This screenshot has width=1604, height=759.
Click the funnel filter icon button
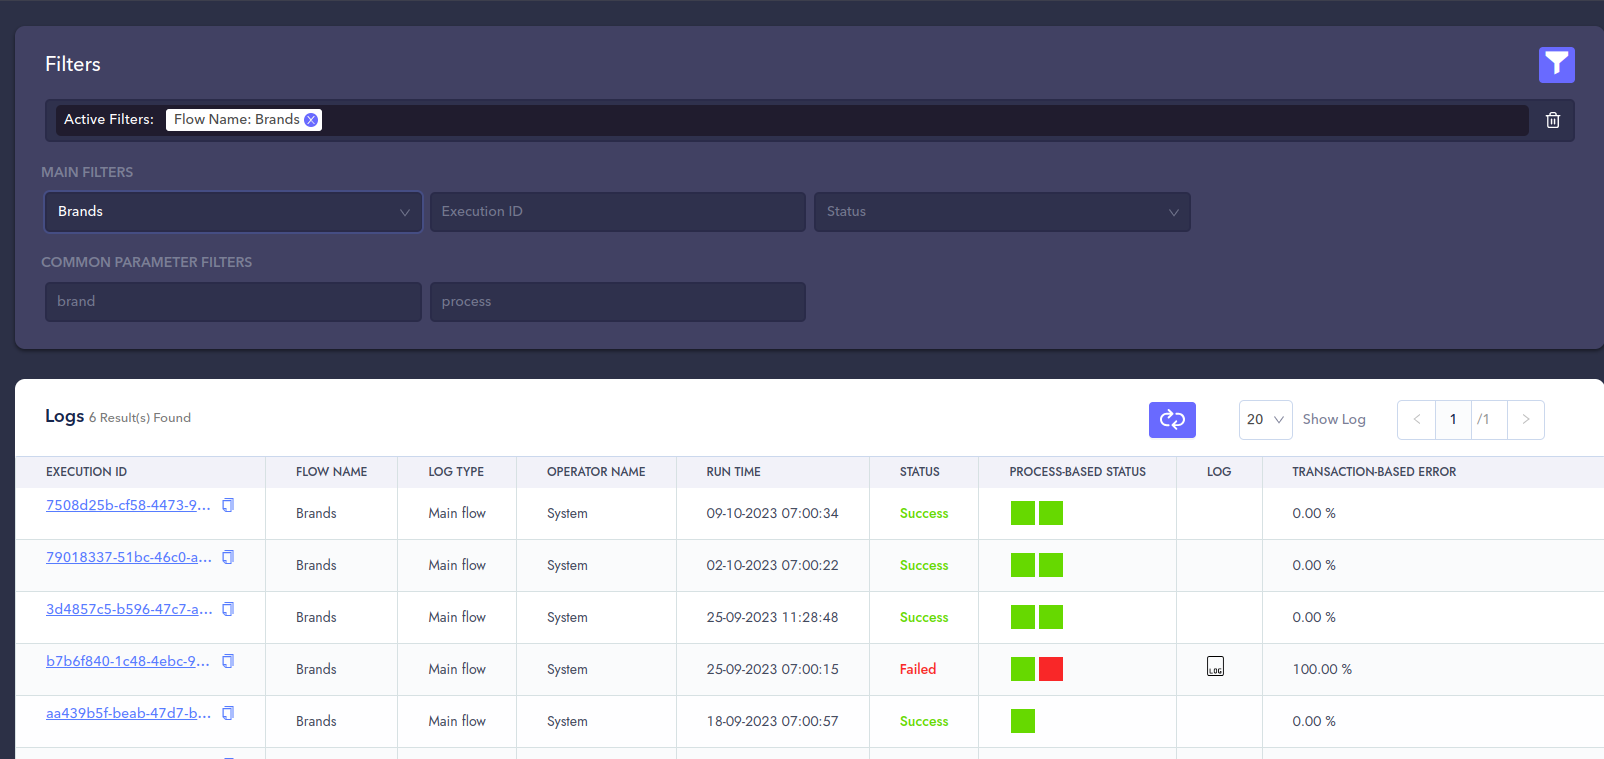[x=1556, y=65]
